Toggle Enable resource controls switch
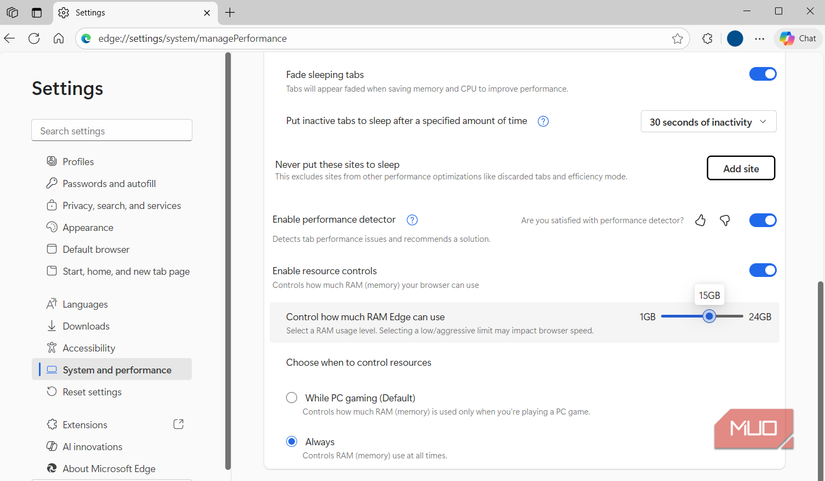 pyautogui.click(x=762, y=270)
